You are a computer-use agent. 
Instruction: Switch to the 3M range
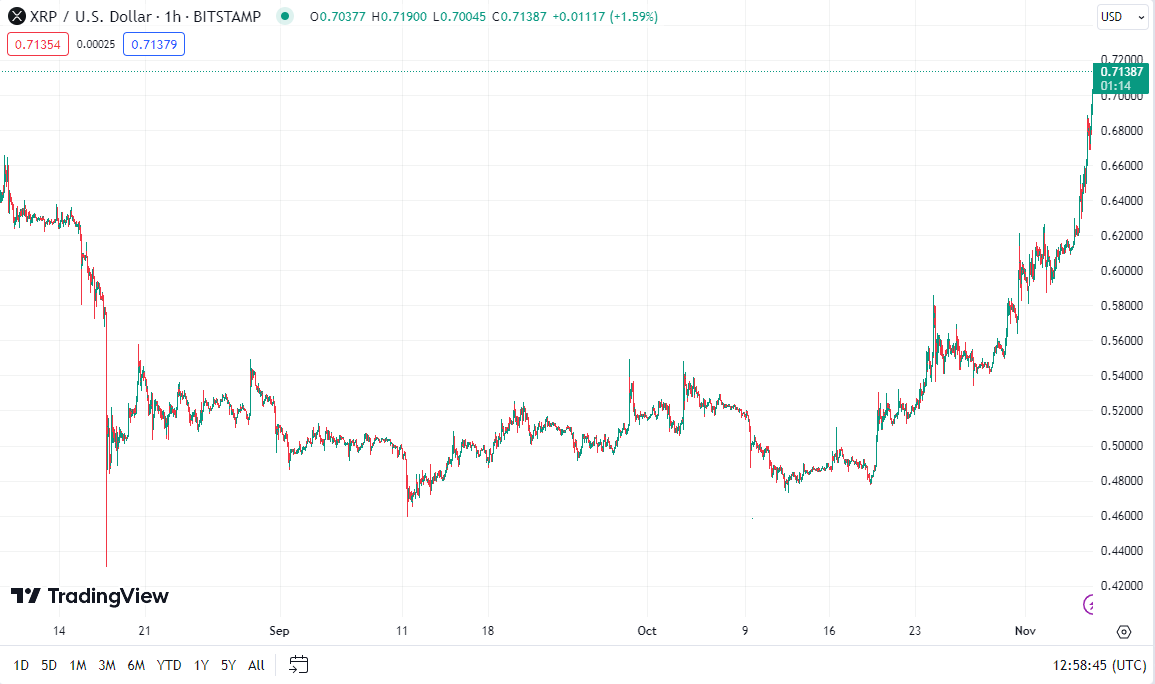click(x=107, y=665)
